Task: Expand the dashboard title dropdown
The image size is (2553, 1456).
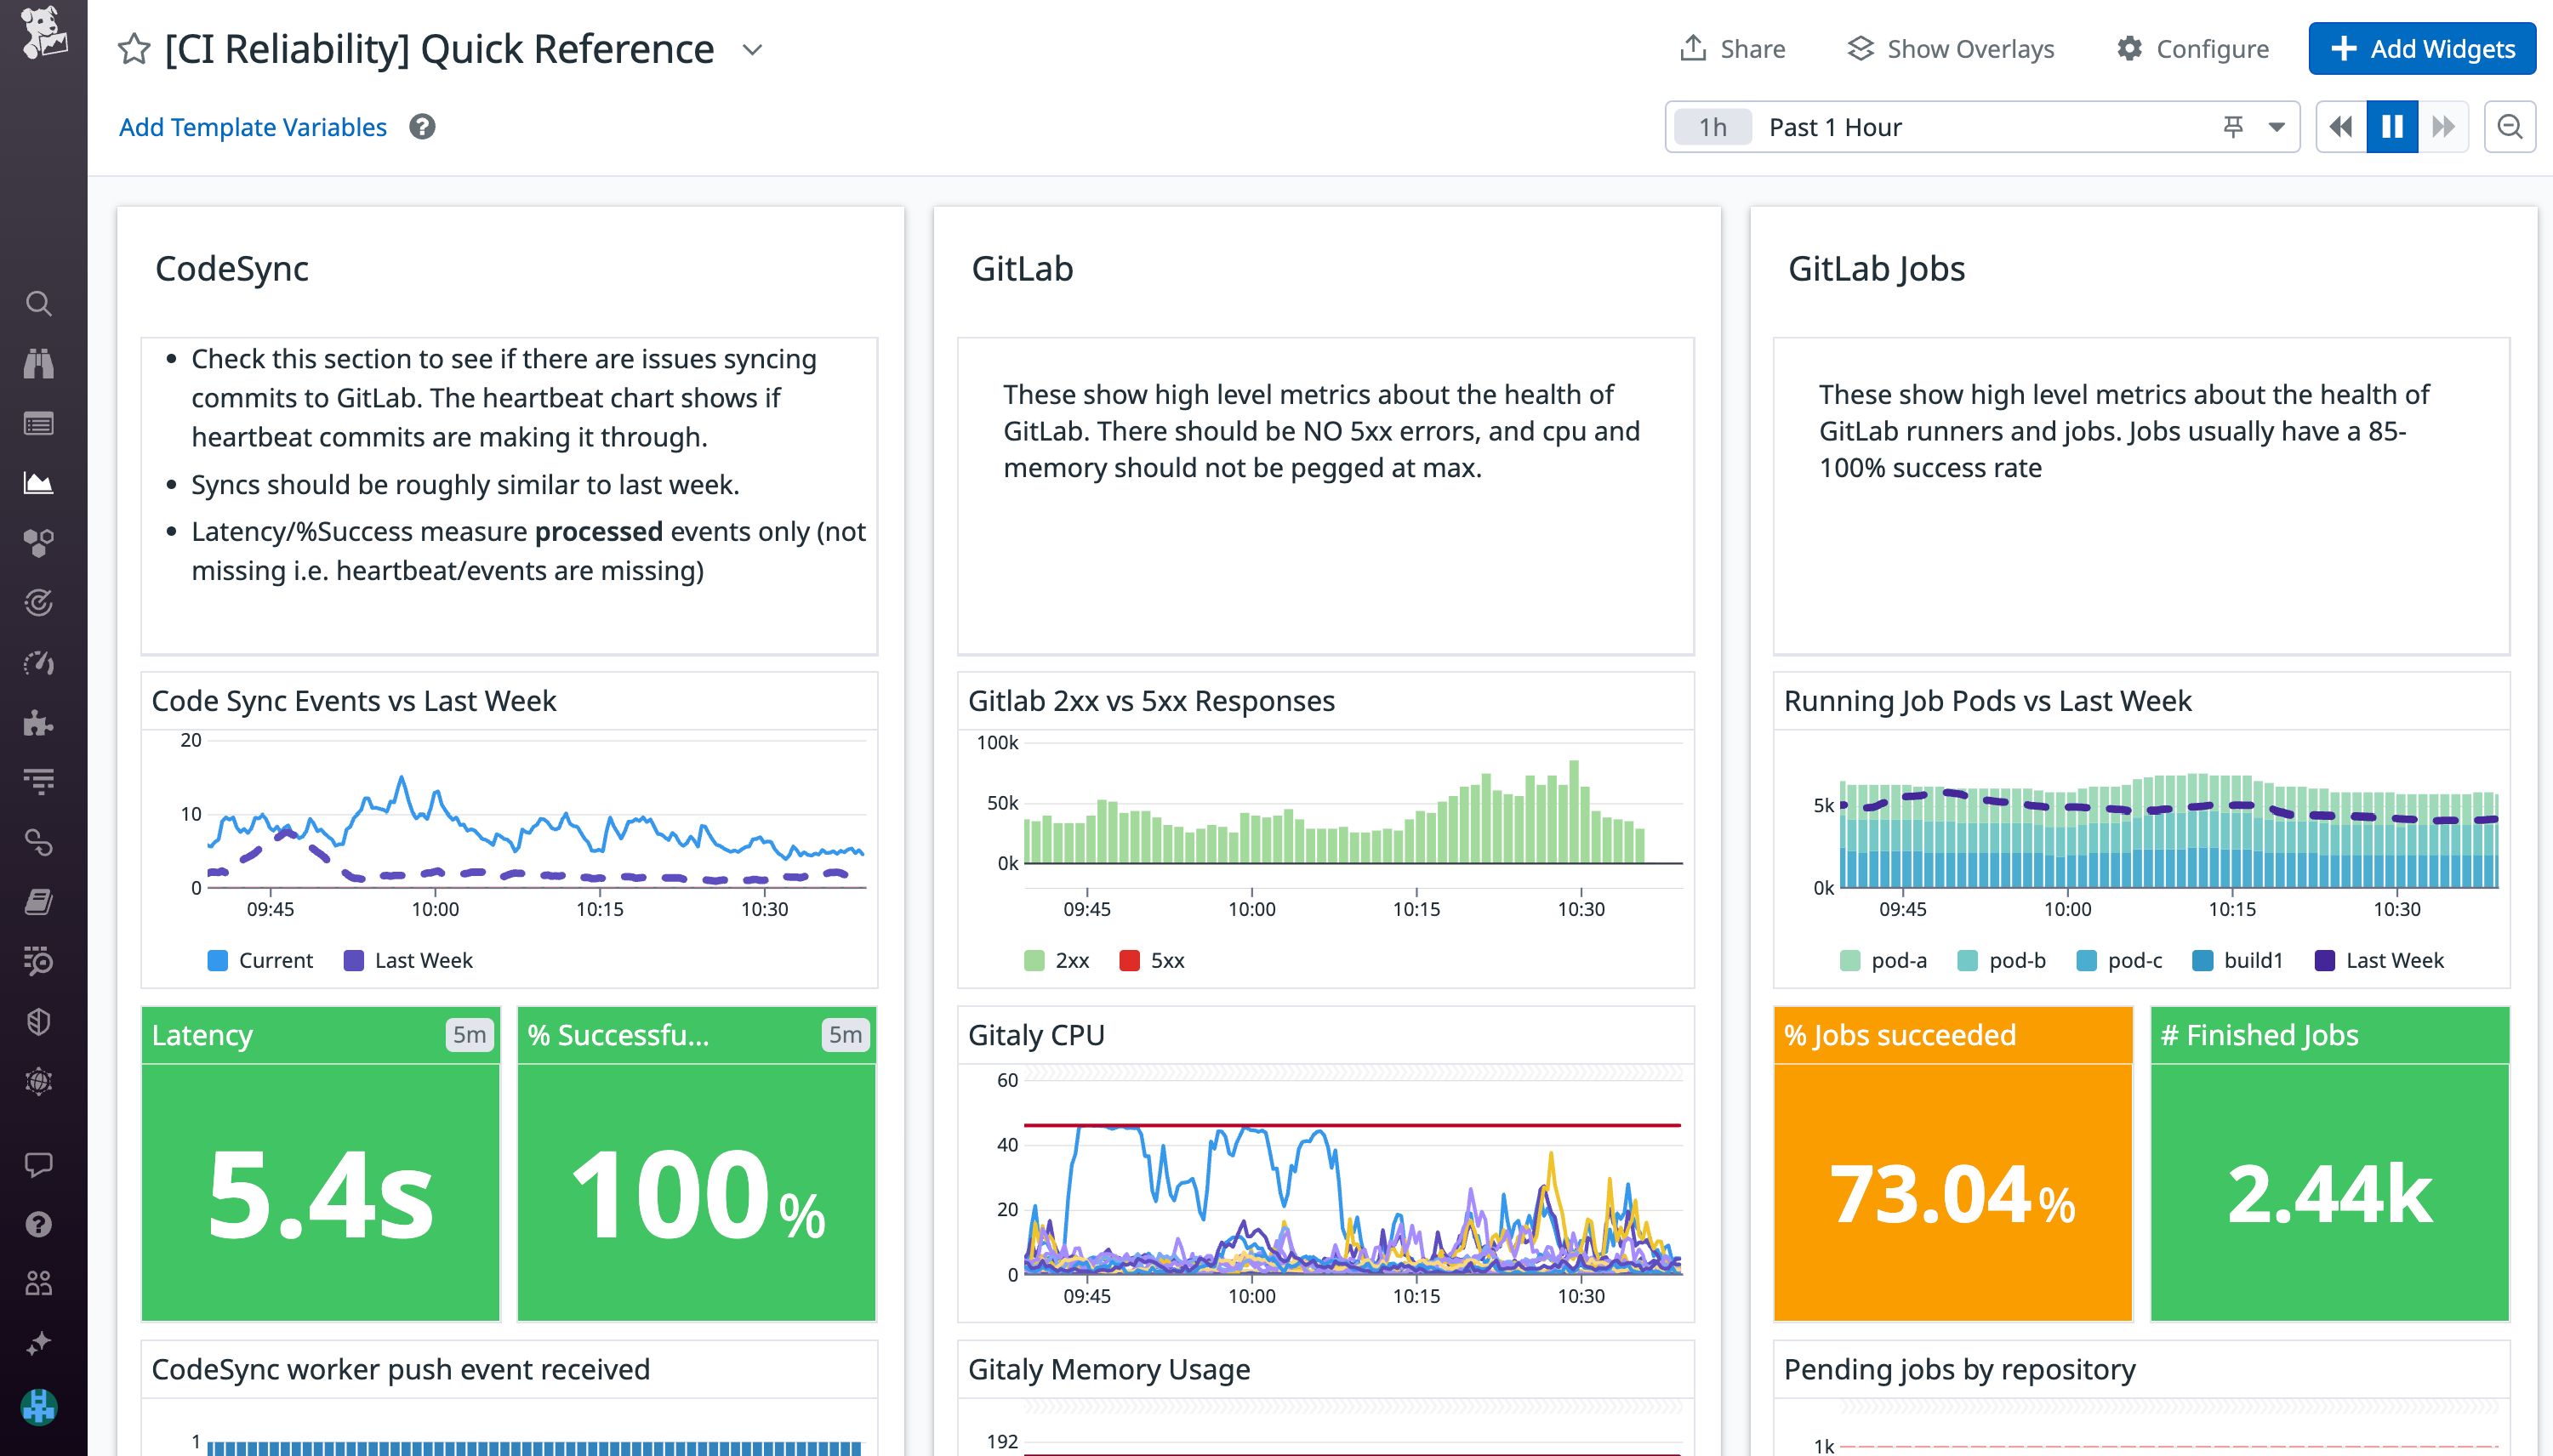Action: [752, 49]
